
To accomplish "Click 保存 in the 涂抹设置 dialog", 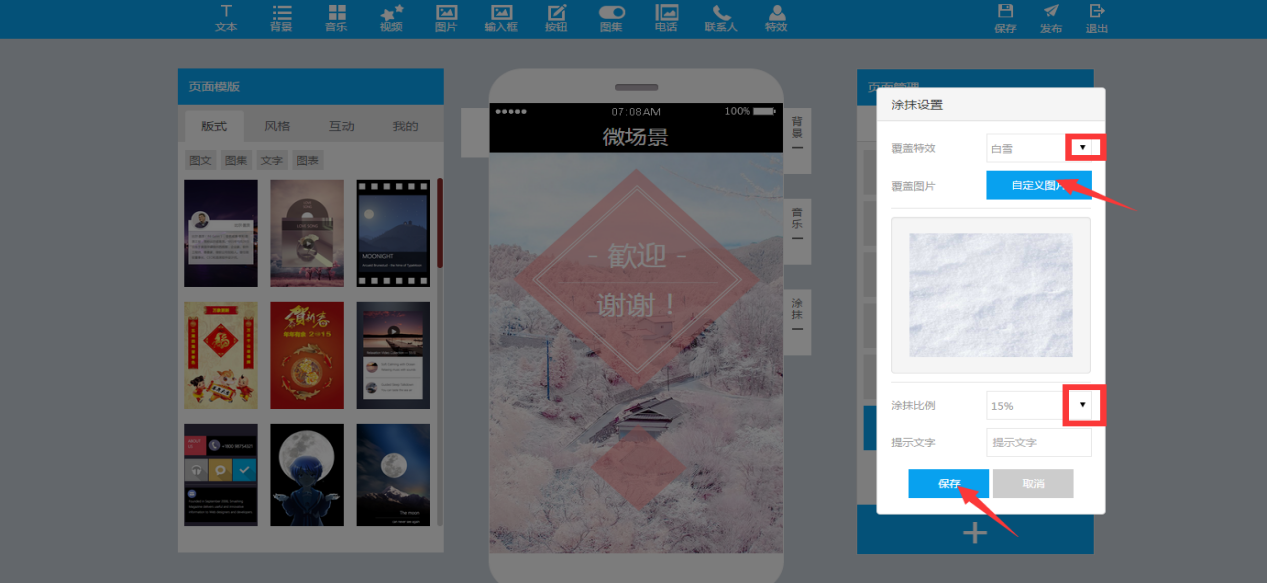I will pyautogui.click(x=948, y=484).
